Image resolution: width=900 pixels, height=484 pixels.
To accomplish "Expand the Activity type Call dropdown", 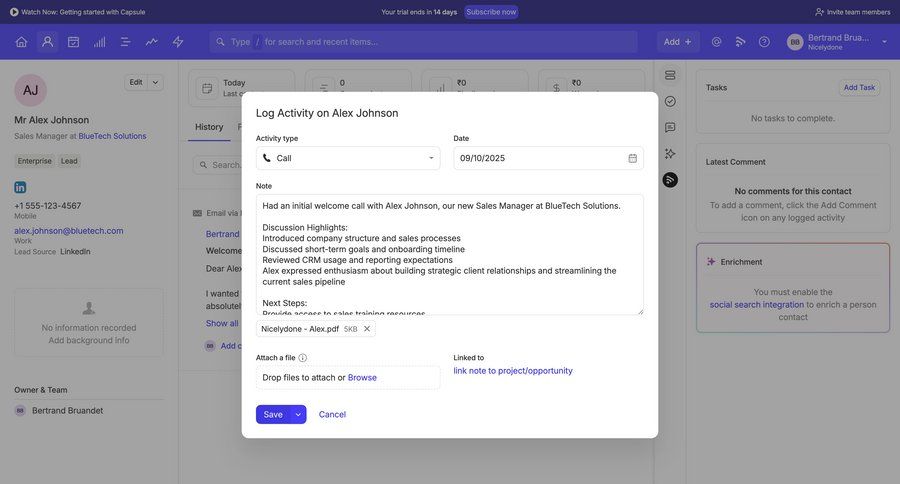I will click(347, 158).
